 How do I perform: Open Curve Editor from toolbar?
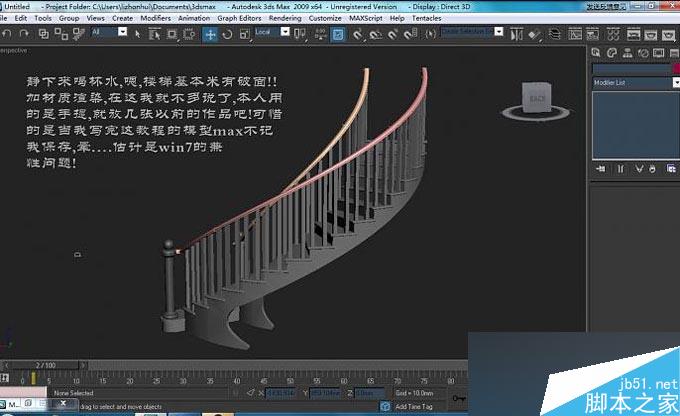[575, 34]
